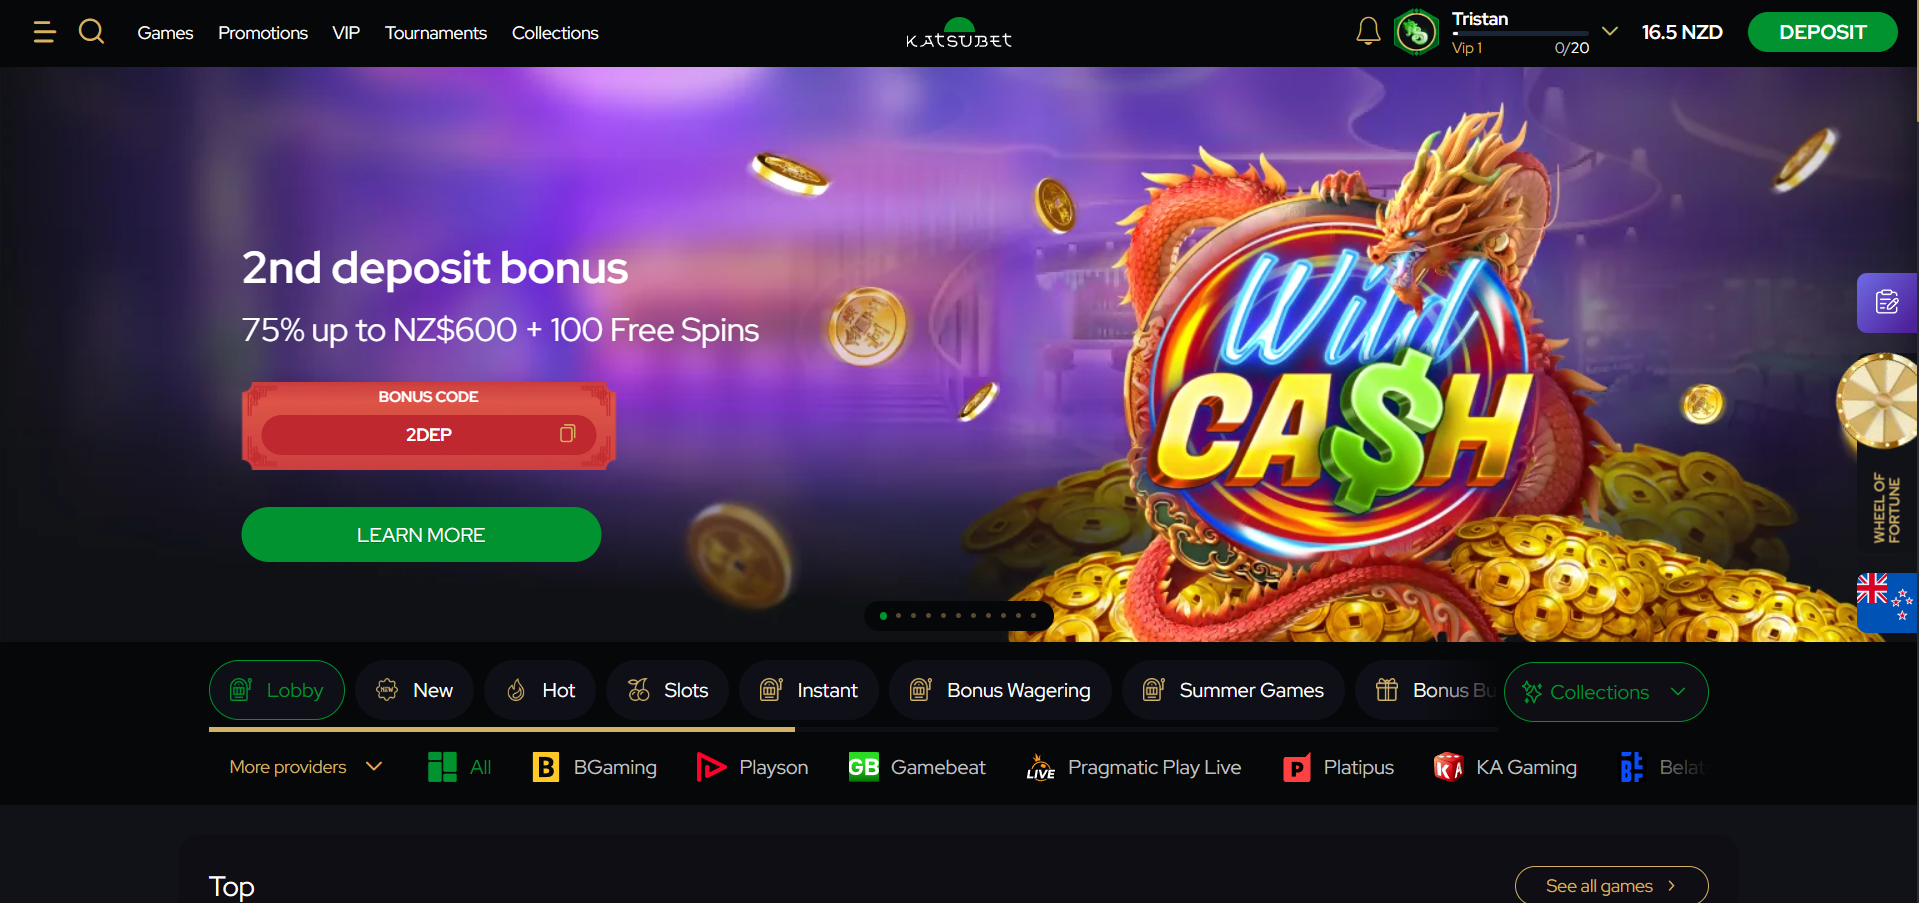Image resolution: width=1919 pixels, height=903 pixels.
Task: Open the notifications bell
Action: [x=1368, y=32]
